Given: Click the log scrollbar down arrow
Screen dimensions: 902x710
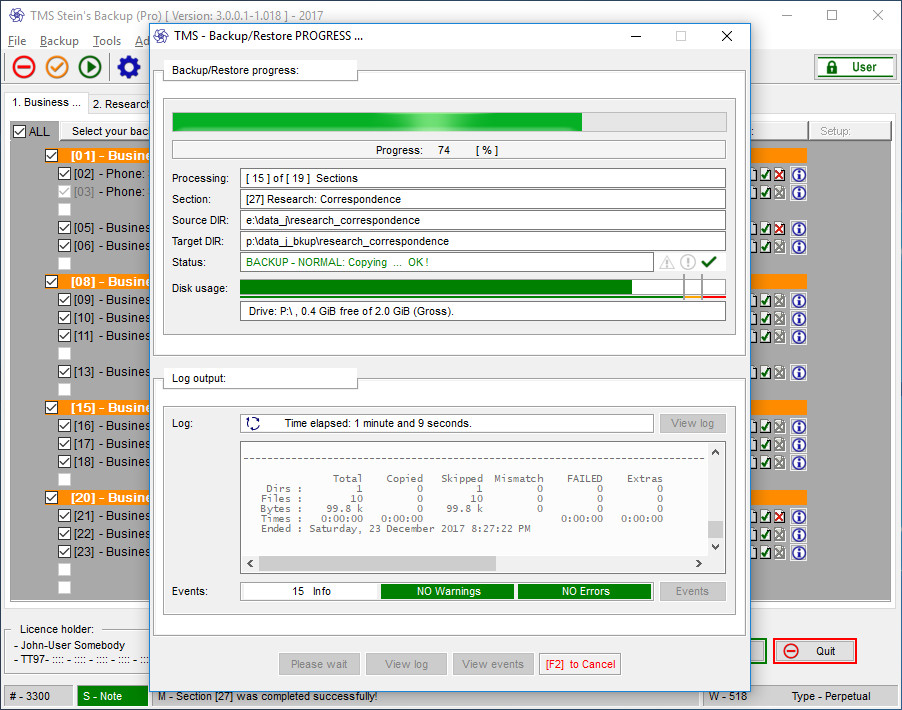Looking at the screenshot, I should pyautogui.click(x=715, y=547).
